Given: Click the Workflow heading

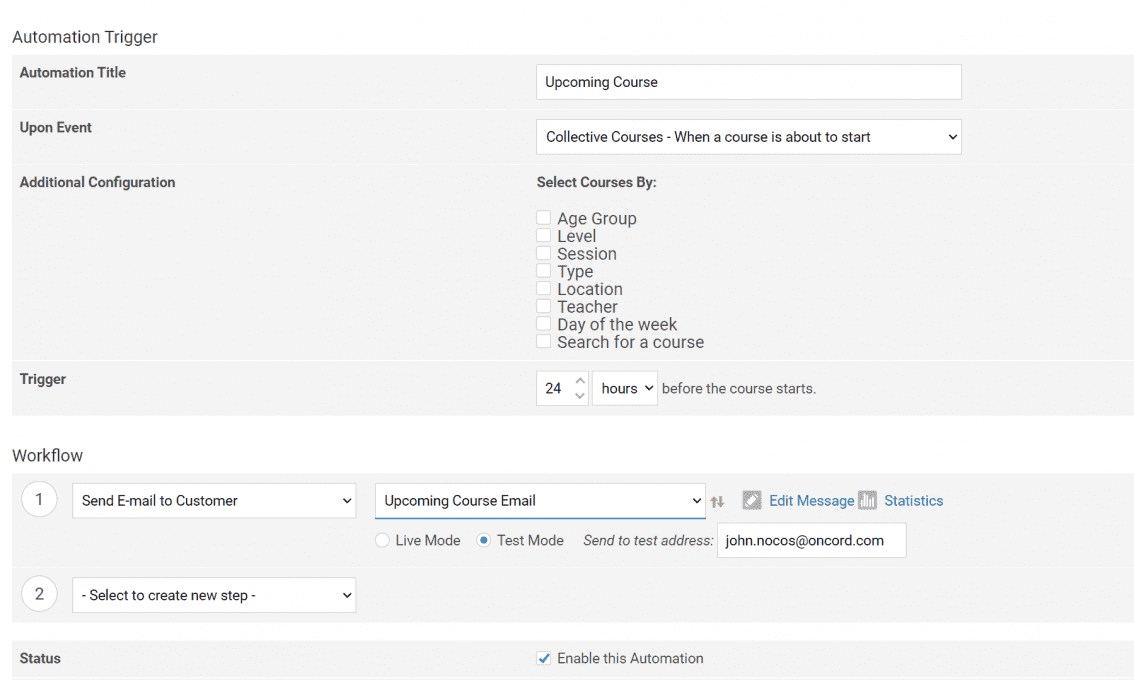Looking at the screenshot, I should (x=48, y=456).
